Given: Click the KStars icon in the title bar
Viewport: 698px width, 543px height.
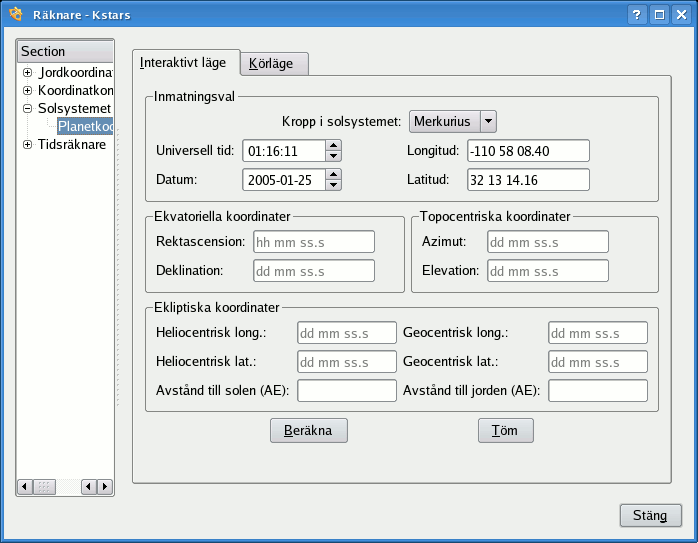Looking at the screenshot, I should pos(16,14).
